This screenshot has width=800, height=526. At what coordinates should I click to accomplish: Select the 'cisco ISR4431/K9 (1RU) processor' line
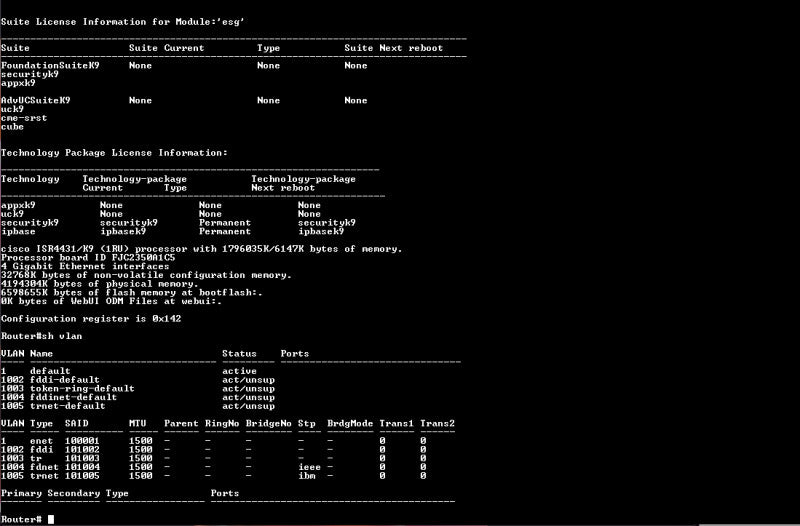click(202, 249)
